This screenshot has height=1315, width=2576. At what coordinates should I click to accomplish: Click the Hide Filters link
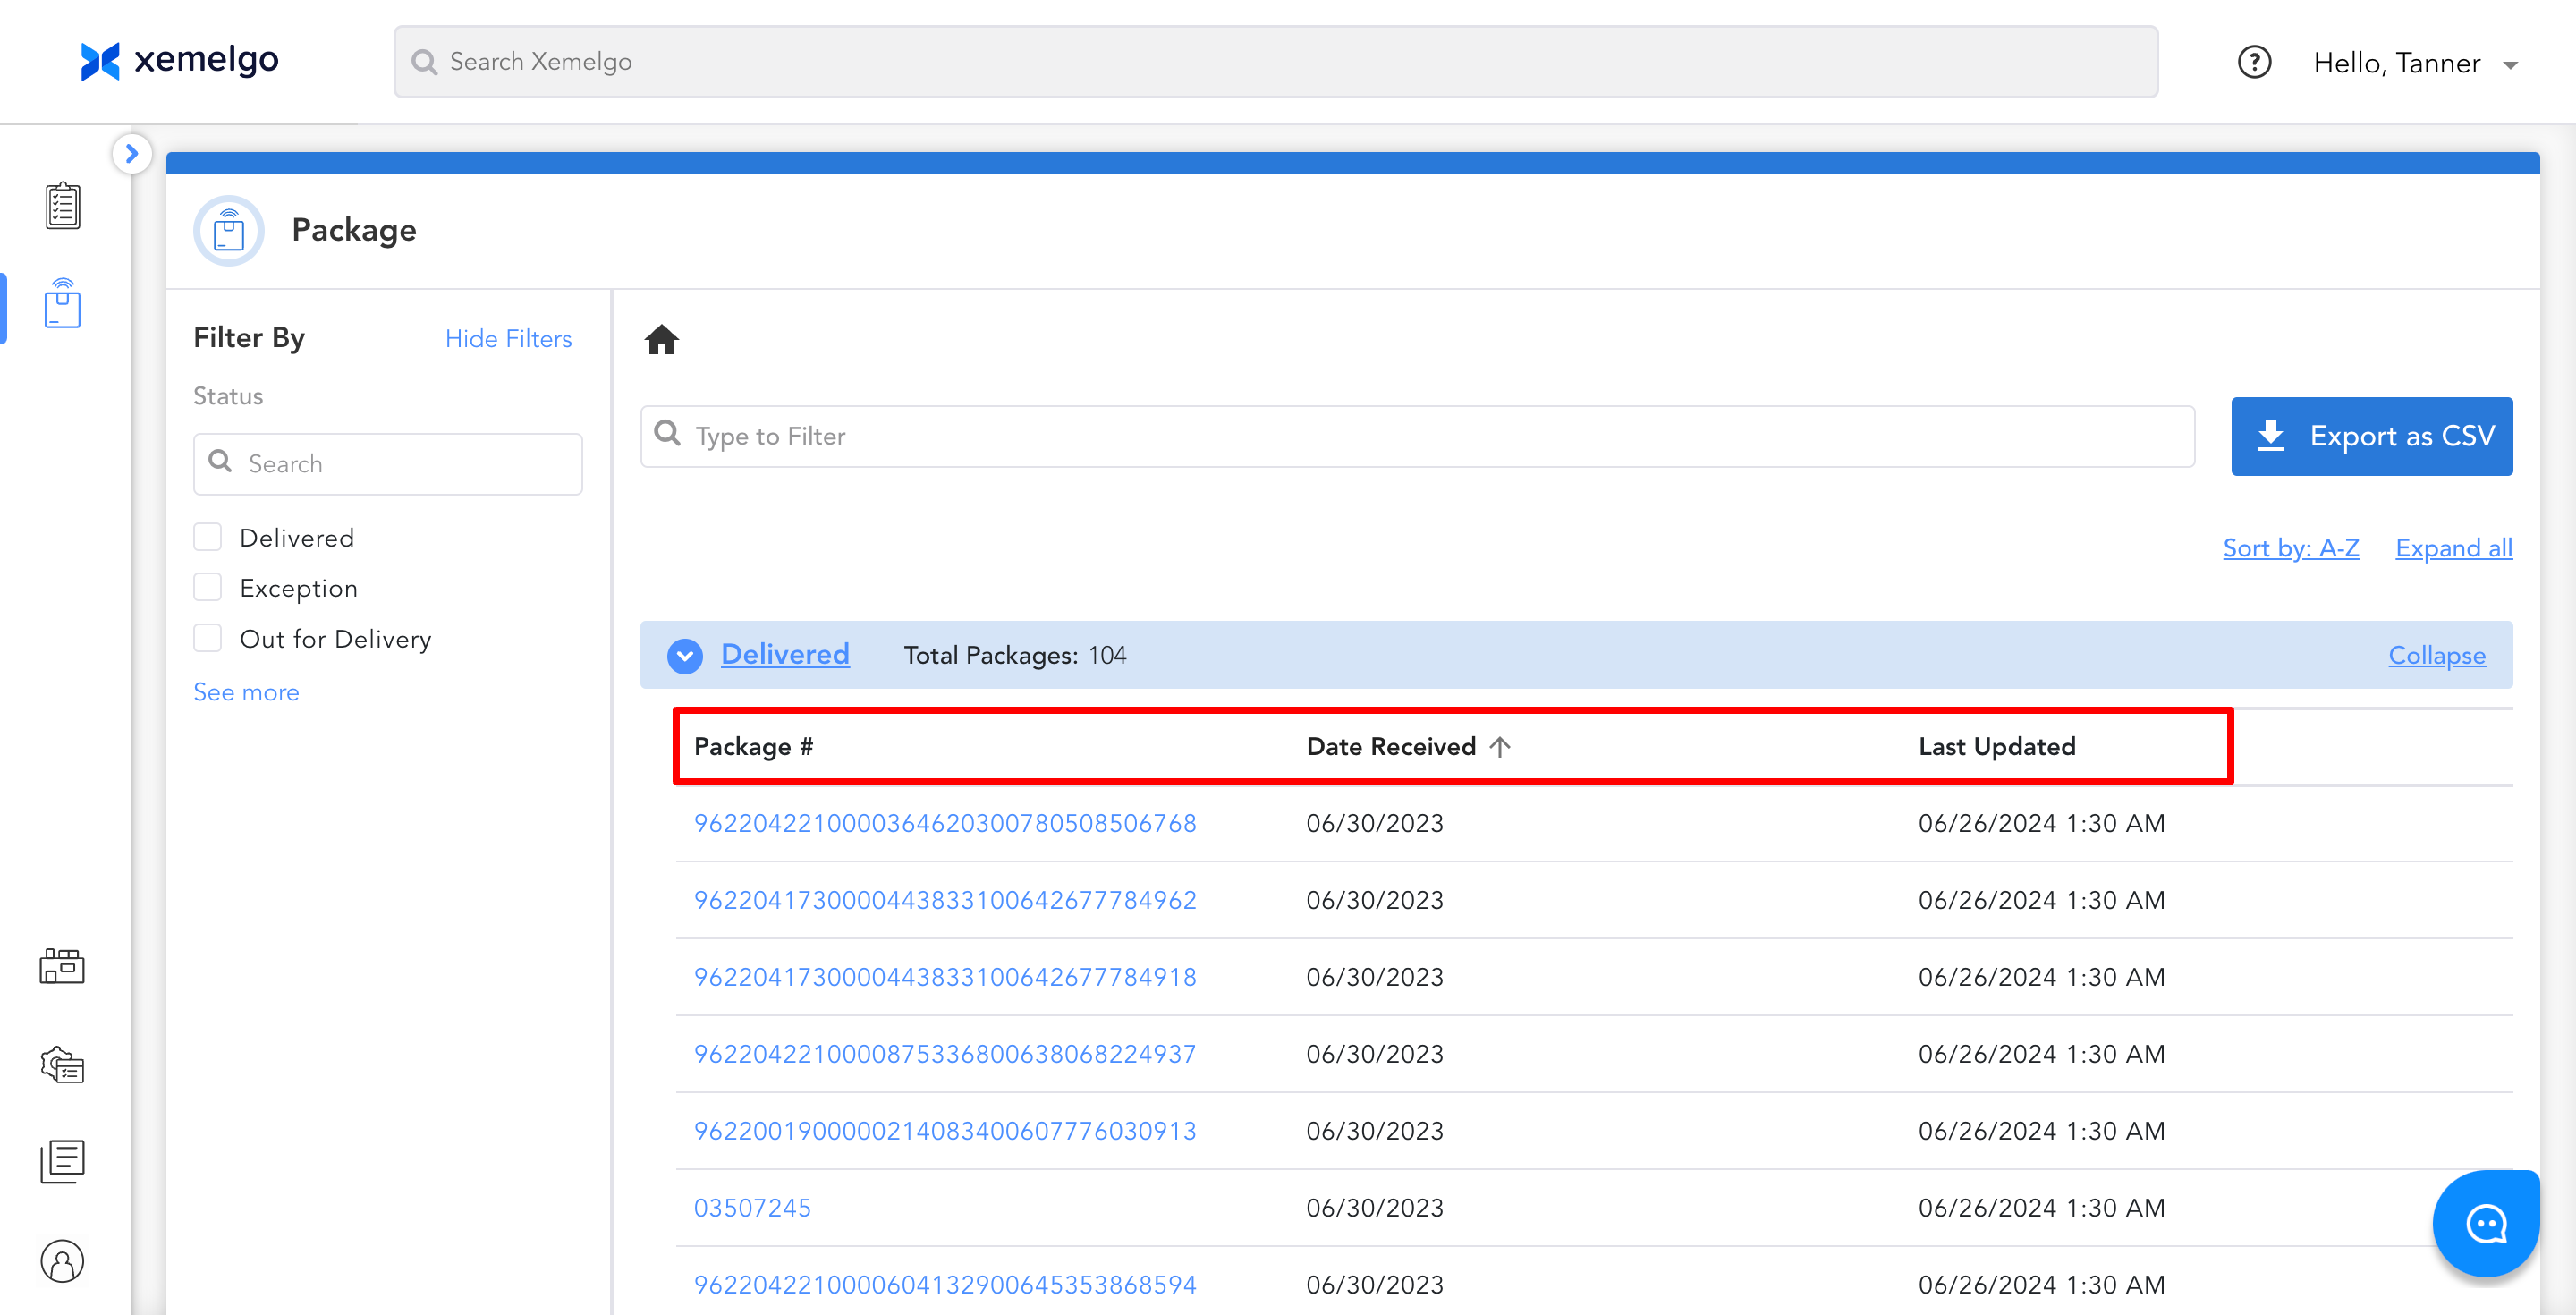click(x=508, y=339)
